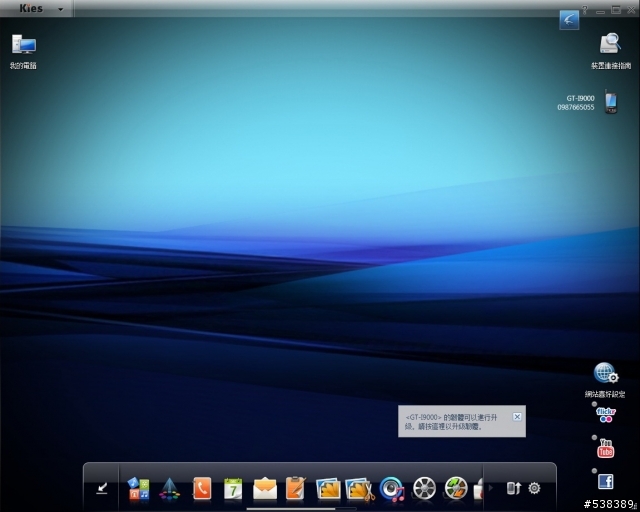Show more dock apps with right arrow

point(491,488)
